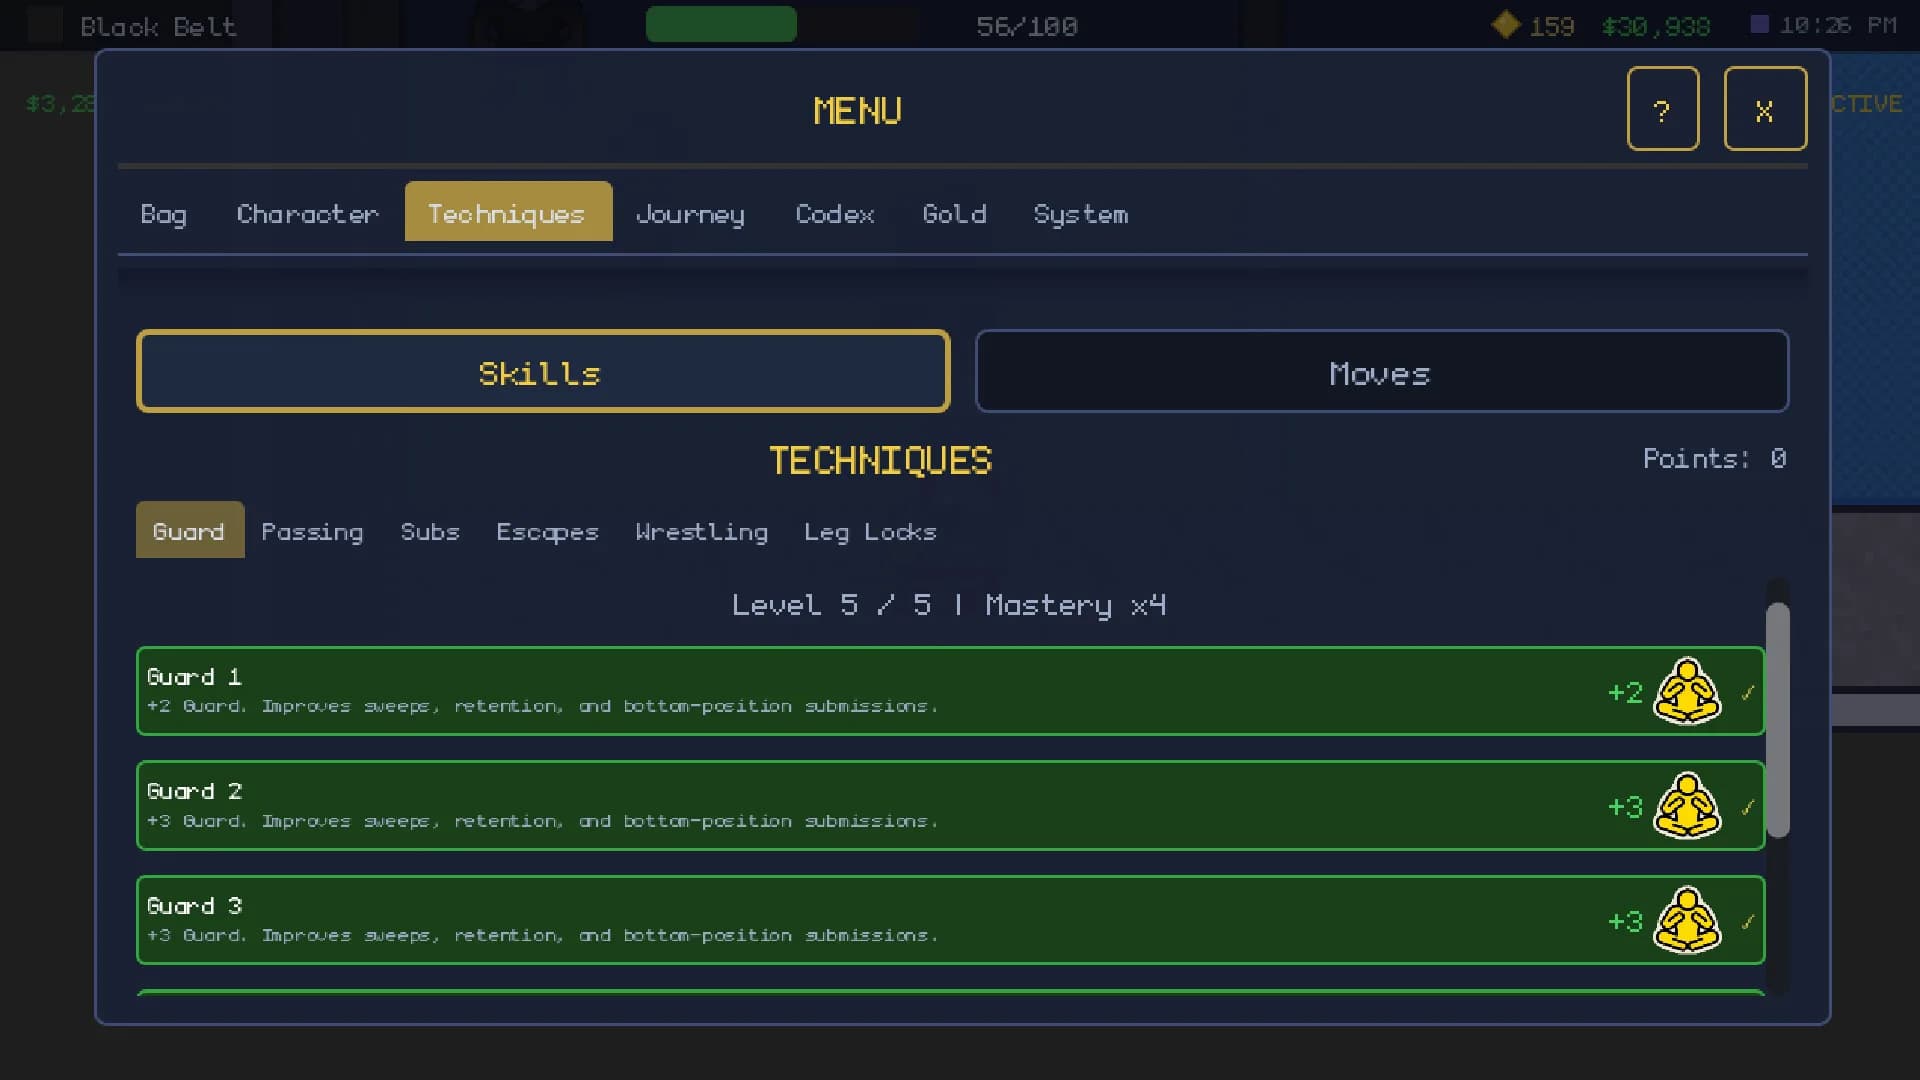
Task: Click the 159 gold count
Action: pyautogui.click(x=1552, y=26)
